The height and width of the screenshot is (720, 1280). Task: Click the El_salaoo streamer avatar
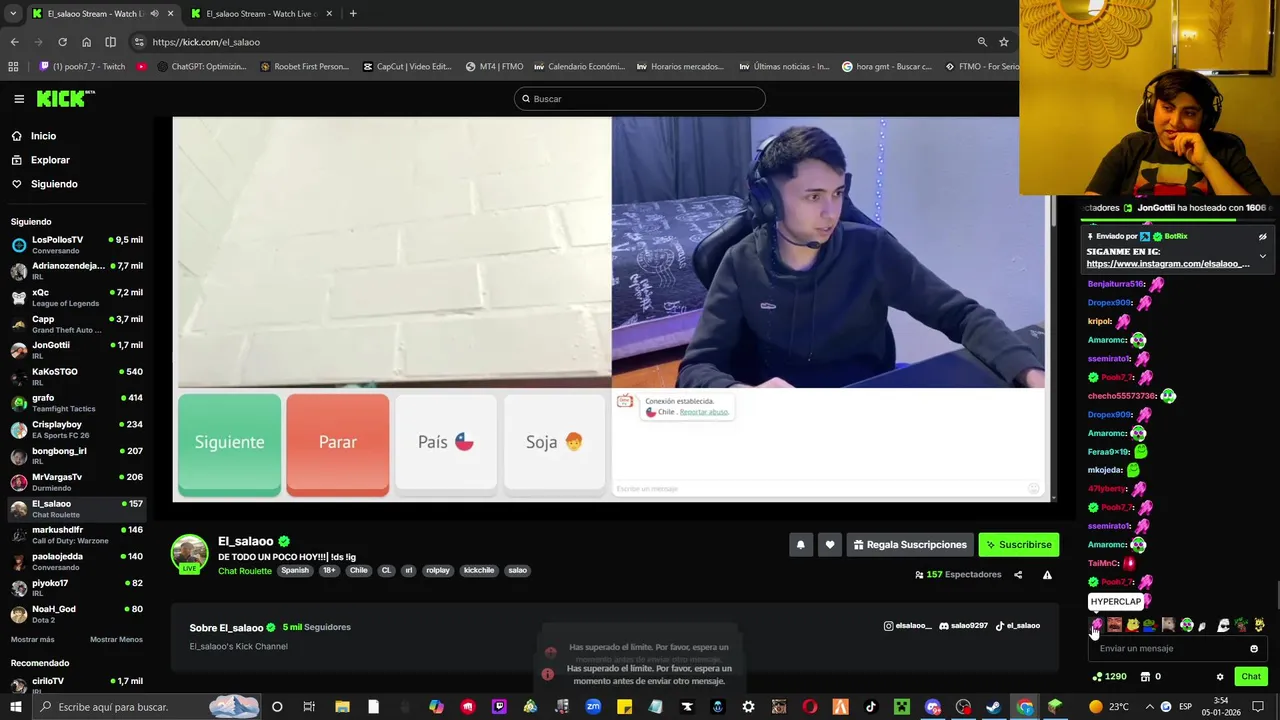click(x=189, y=552)
